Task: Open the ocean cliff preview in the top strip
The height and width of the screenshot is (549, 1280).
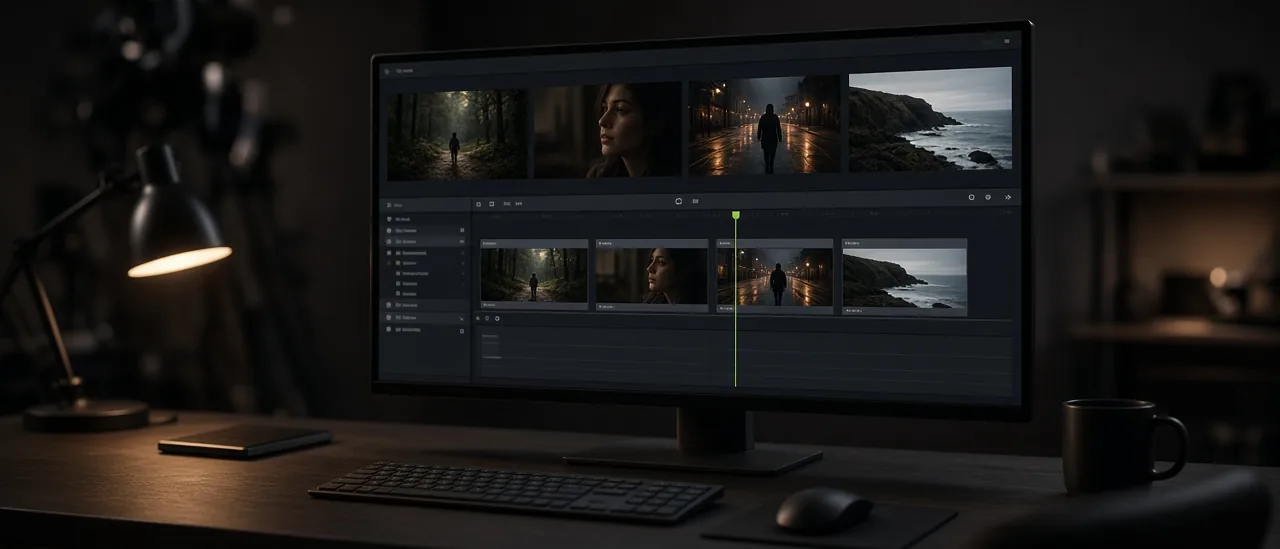Action: pyautogui.click(x=930, y=119)
